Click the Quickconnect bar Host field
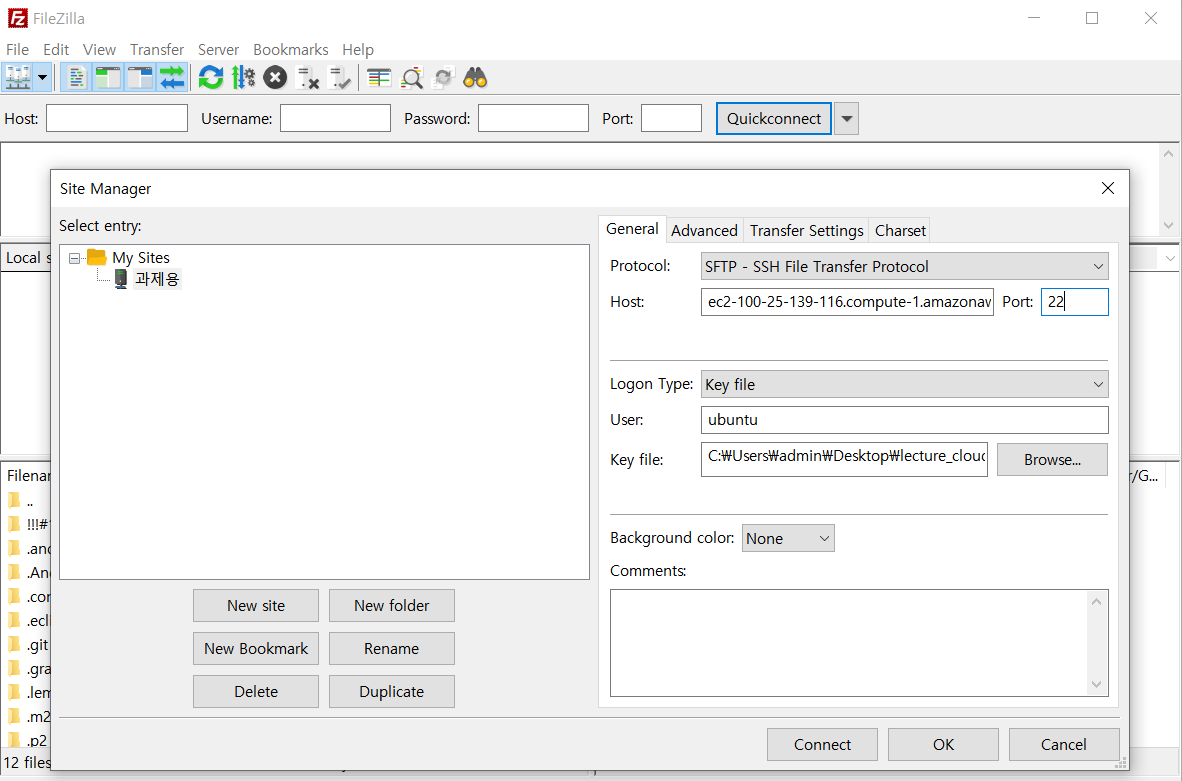The image size is (1182, 781). pos(117,118)
